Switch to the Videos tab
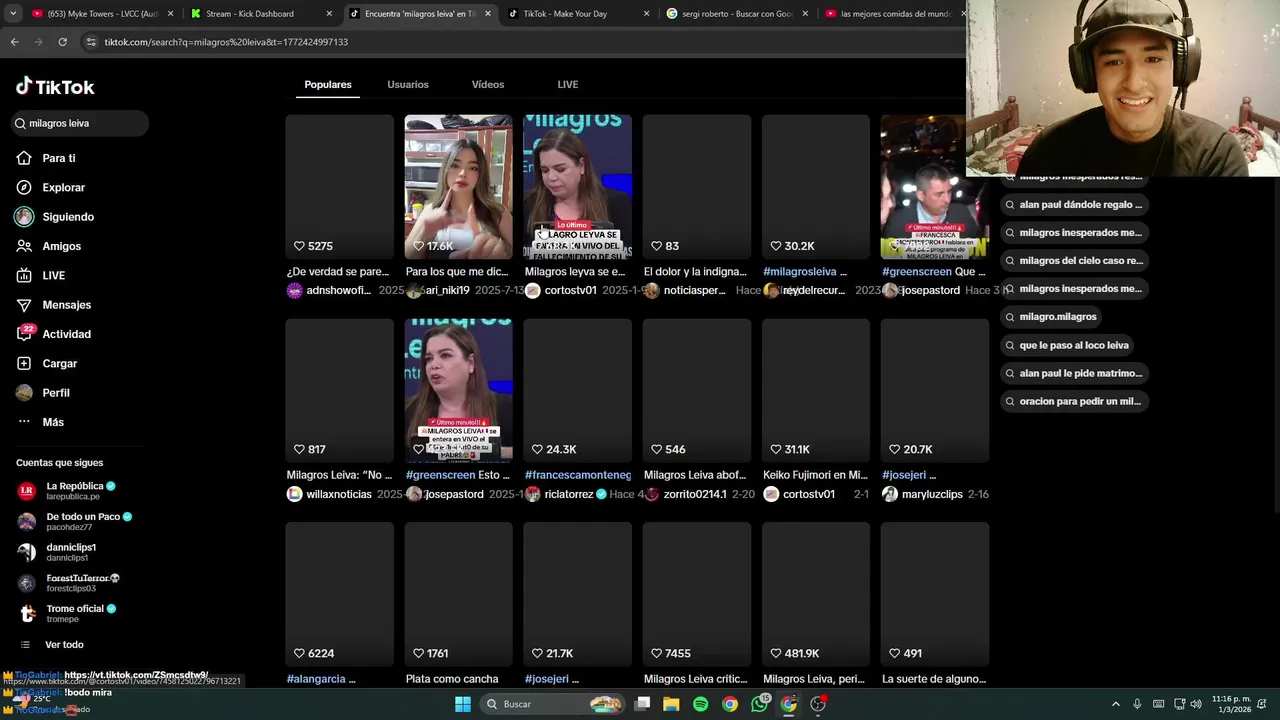1280x720 pixels. tap(488, 84)
